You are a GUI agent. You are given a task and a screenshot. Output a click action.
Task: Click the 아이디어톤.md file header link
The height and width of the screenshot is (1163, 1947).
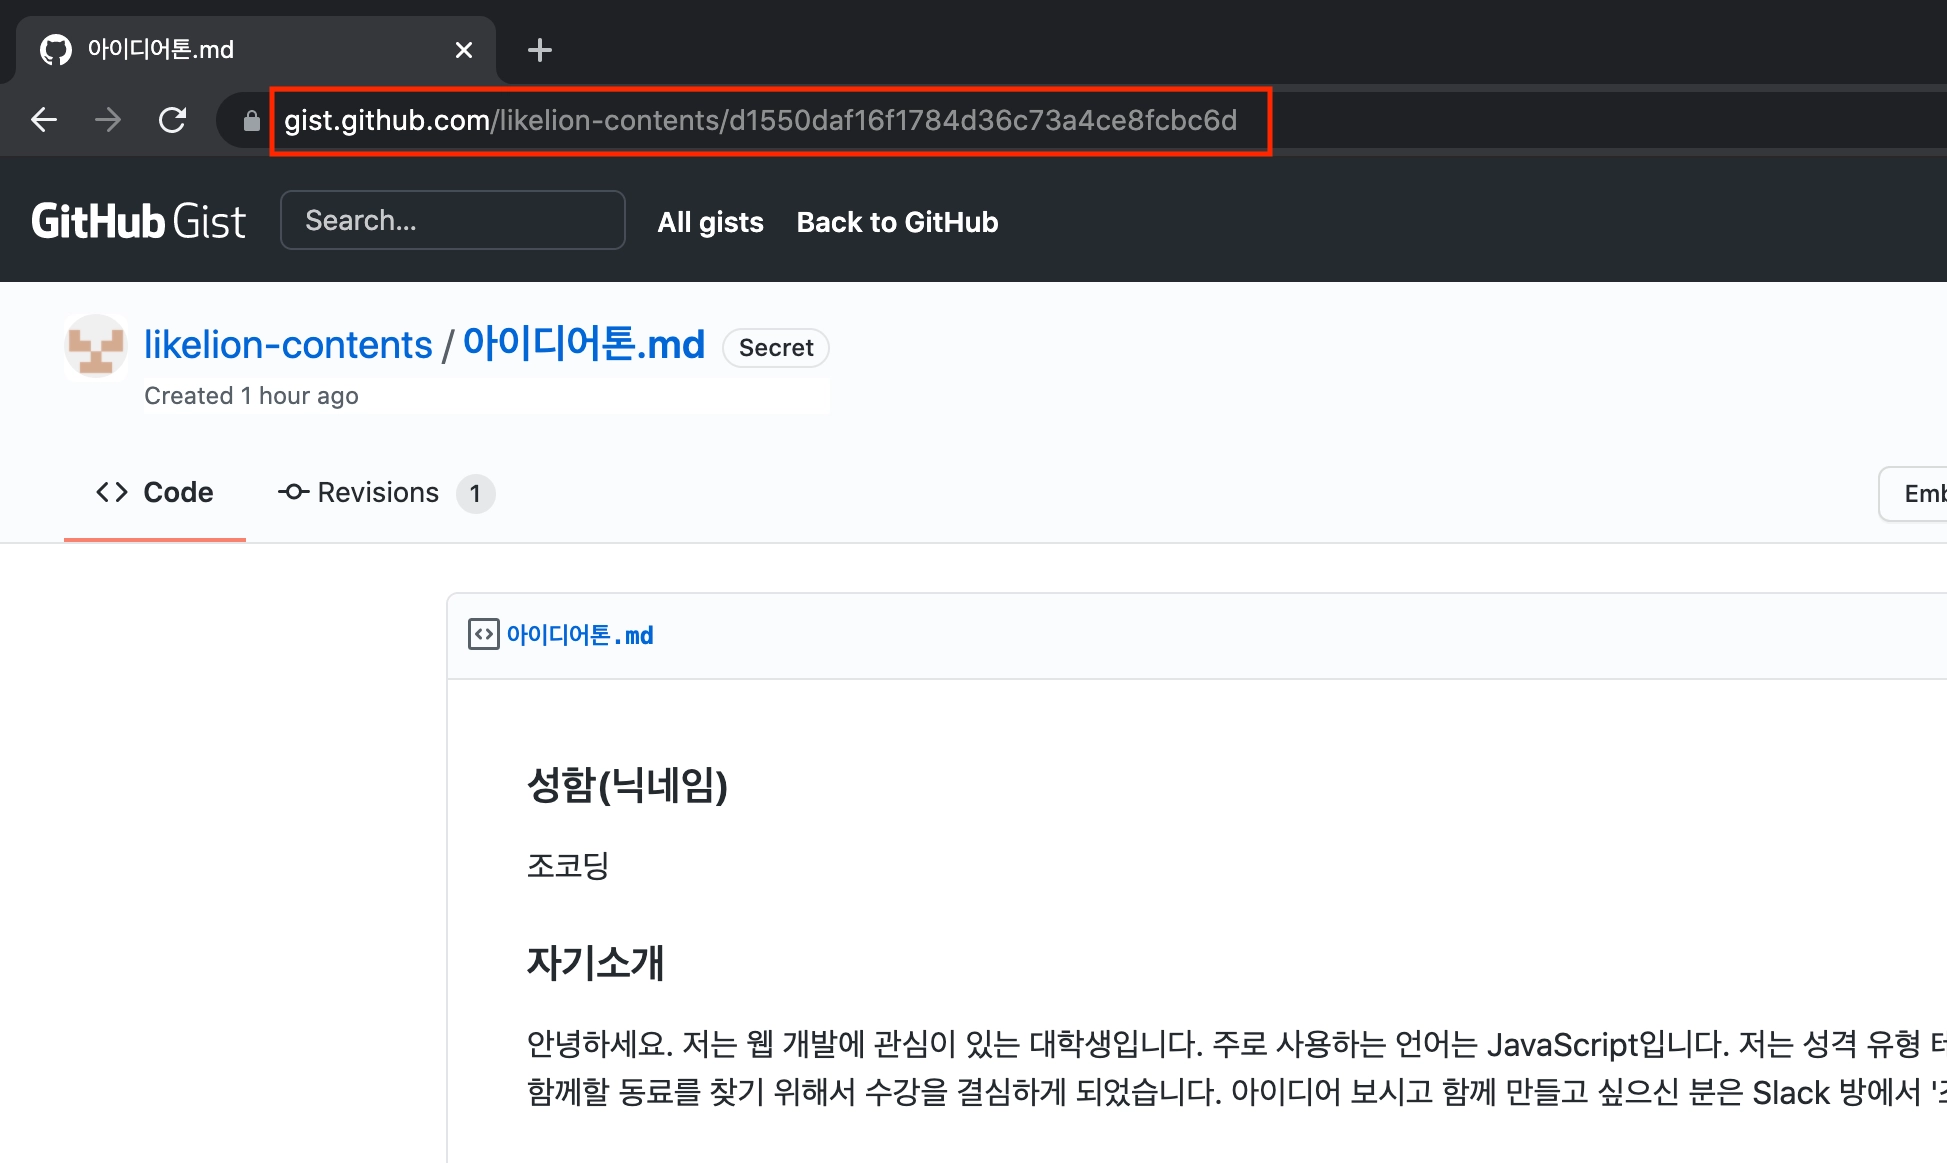tap(580, 635)
